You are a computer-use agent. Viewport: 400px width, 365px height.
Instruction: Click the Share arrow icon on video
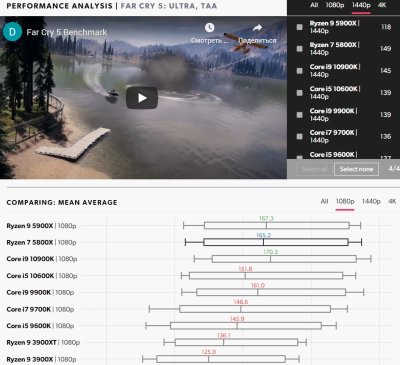click(257, 28)
